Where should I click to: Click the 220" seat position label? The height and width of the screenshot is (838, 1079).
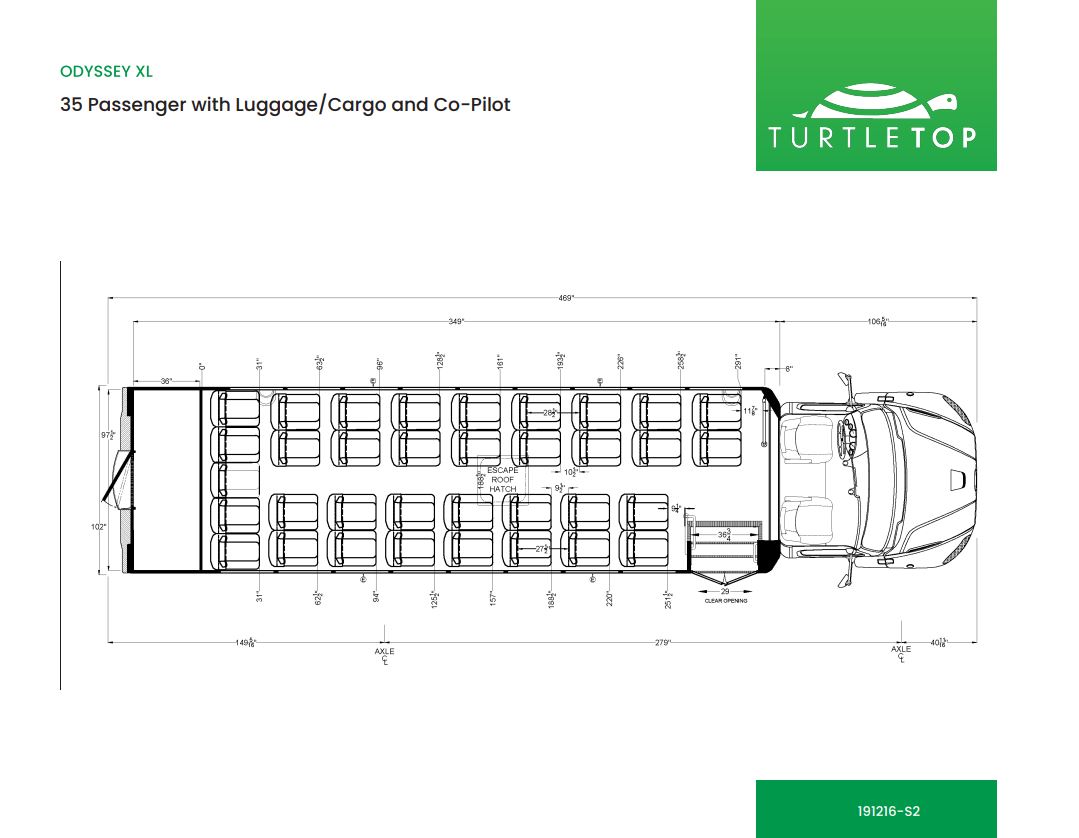pos(609,597)
